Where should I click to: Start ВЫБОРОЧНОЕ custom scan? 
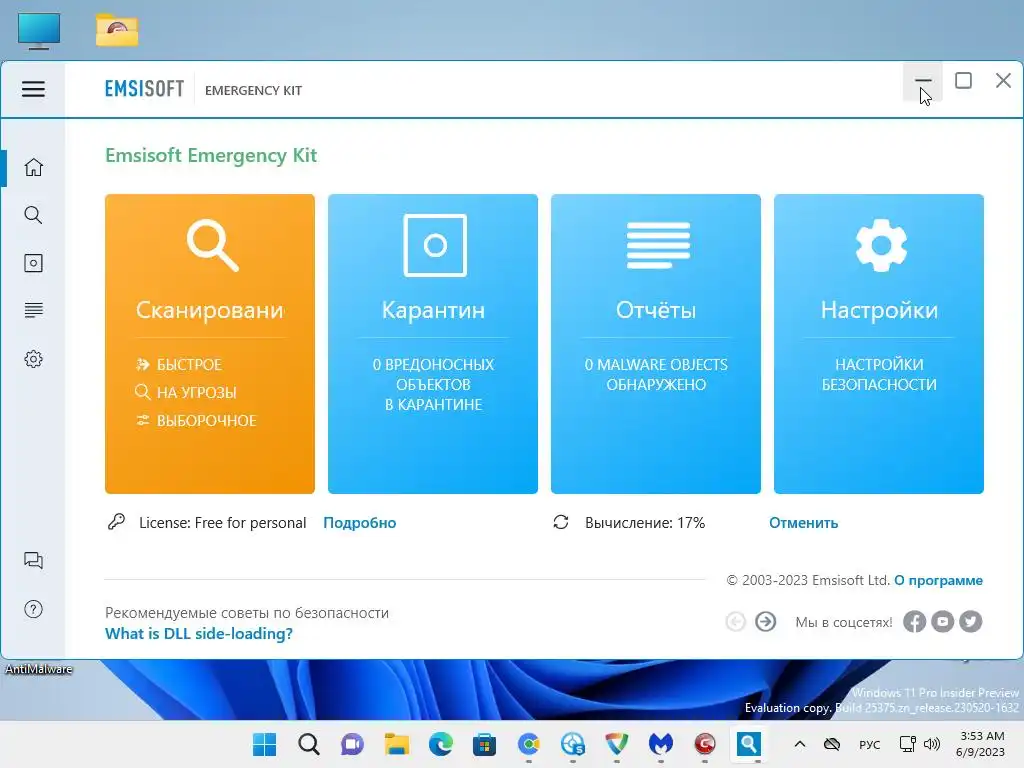[x=196, y=421]
